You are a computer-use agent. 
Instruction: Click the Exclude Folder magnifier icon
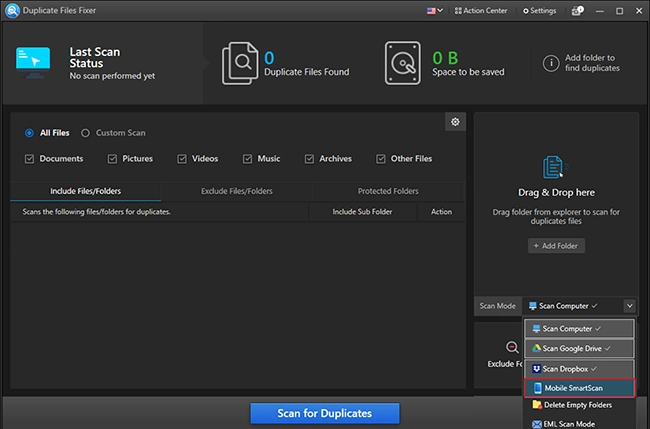pyautogui.click(x=512, y=347)
